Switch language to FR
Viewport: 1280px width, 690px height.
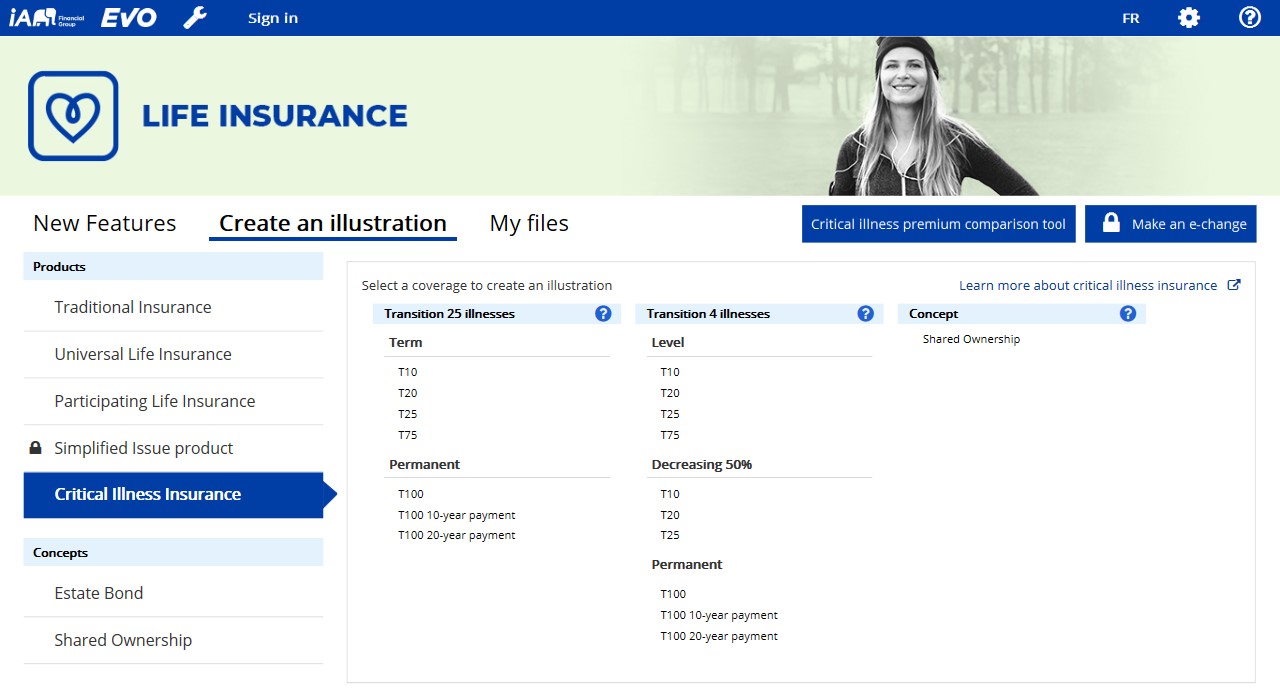click(x=1131, y=18)
